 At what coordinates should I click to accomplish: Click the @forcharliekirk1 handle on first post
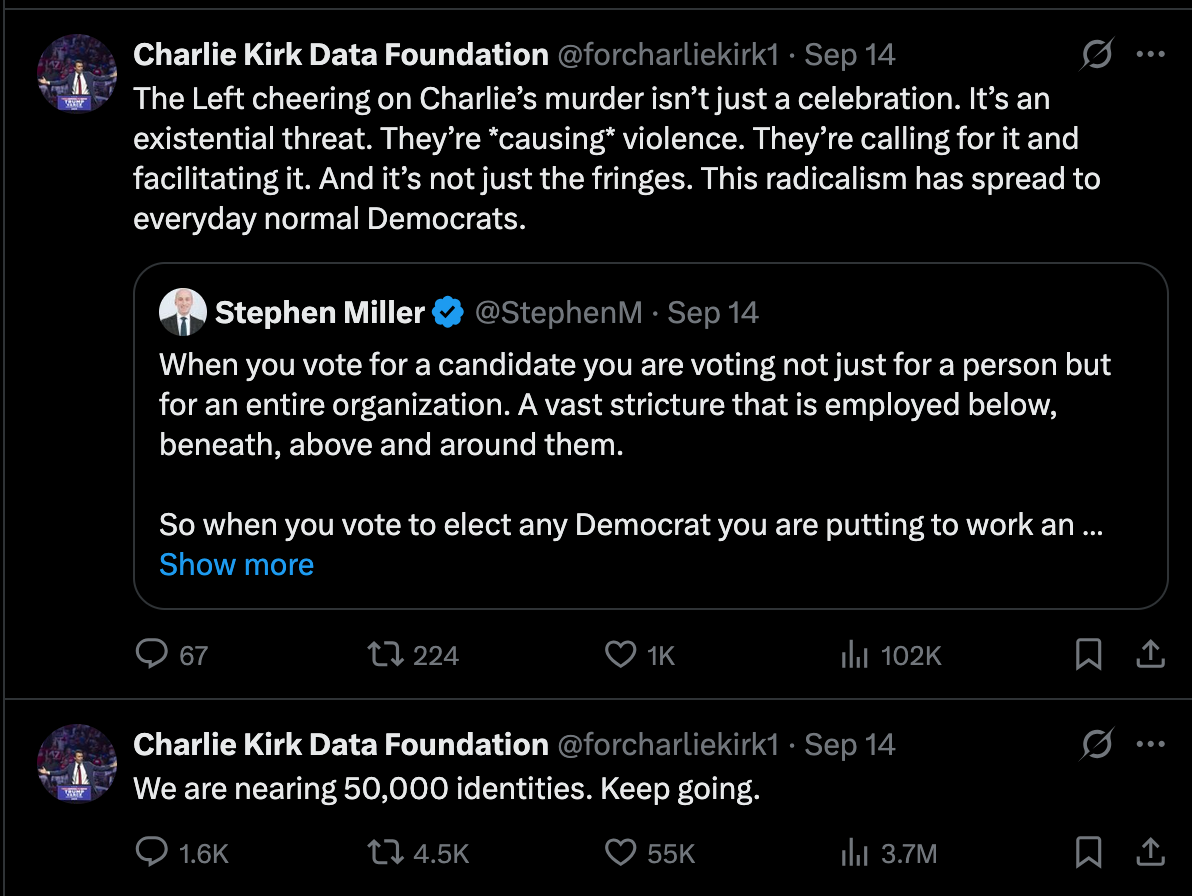coord(666,55)
